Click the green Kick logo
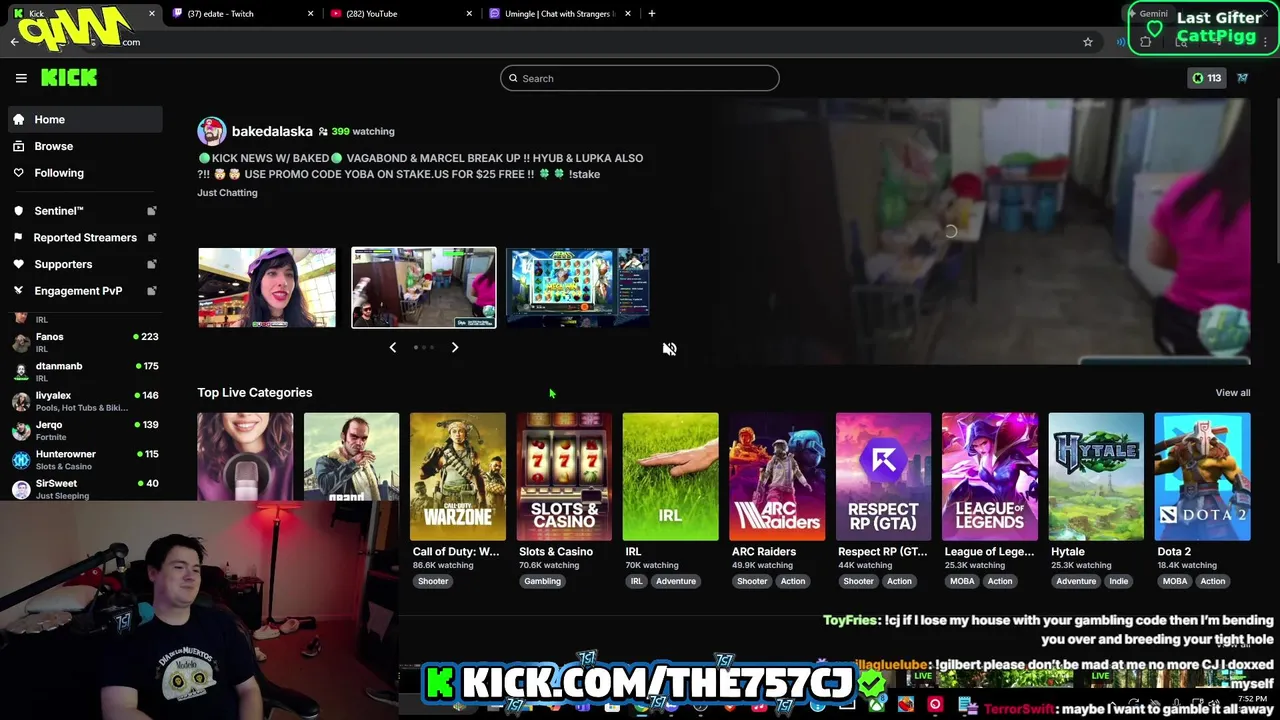Image resolution: width=1280 pixels, height=720 pixels. point(69,77)
